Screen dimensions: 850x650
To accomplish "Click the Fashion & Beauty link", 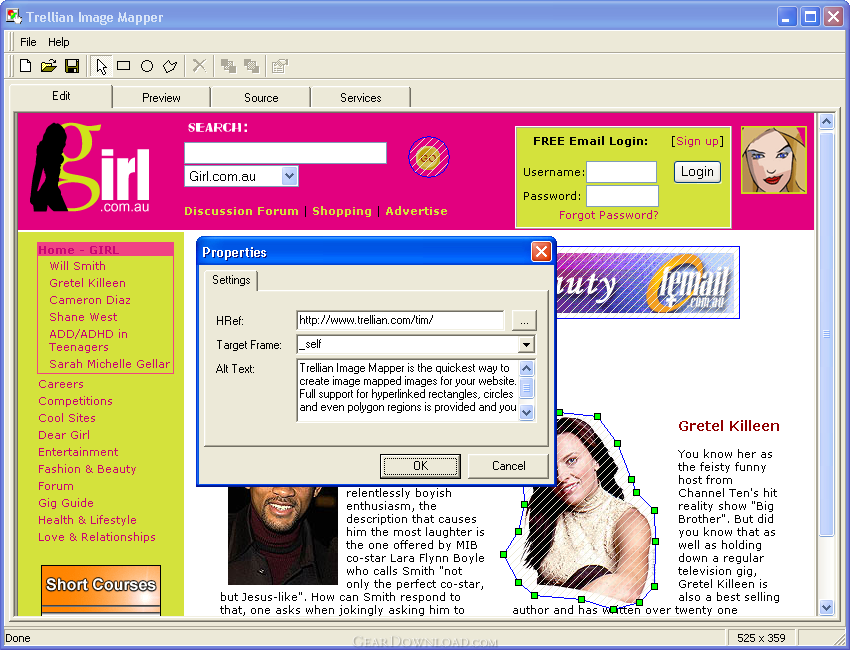I will pos(87,469).
